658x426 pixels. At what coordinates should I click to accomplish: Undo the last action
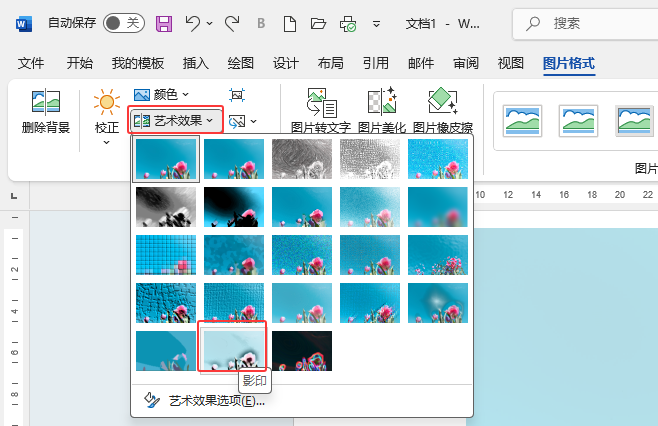pyautogui.click(x=193, y=24)
